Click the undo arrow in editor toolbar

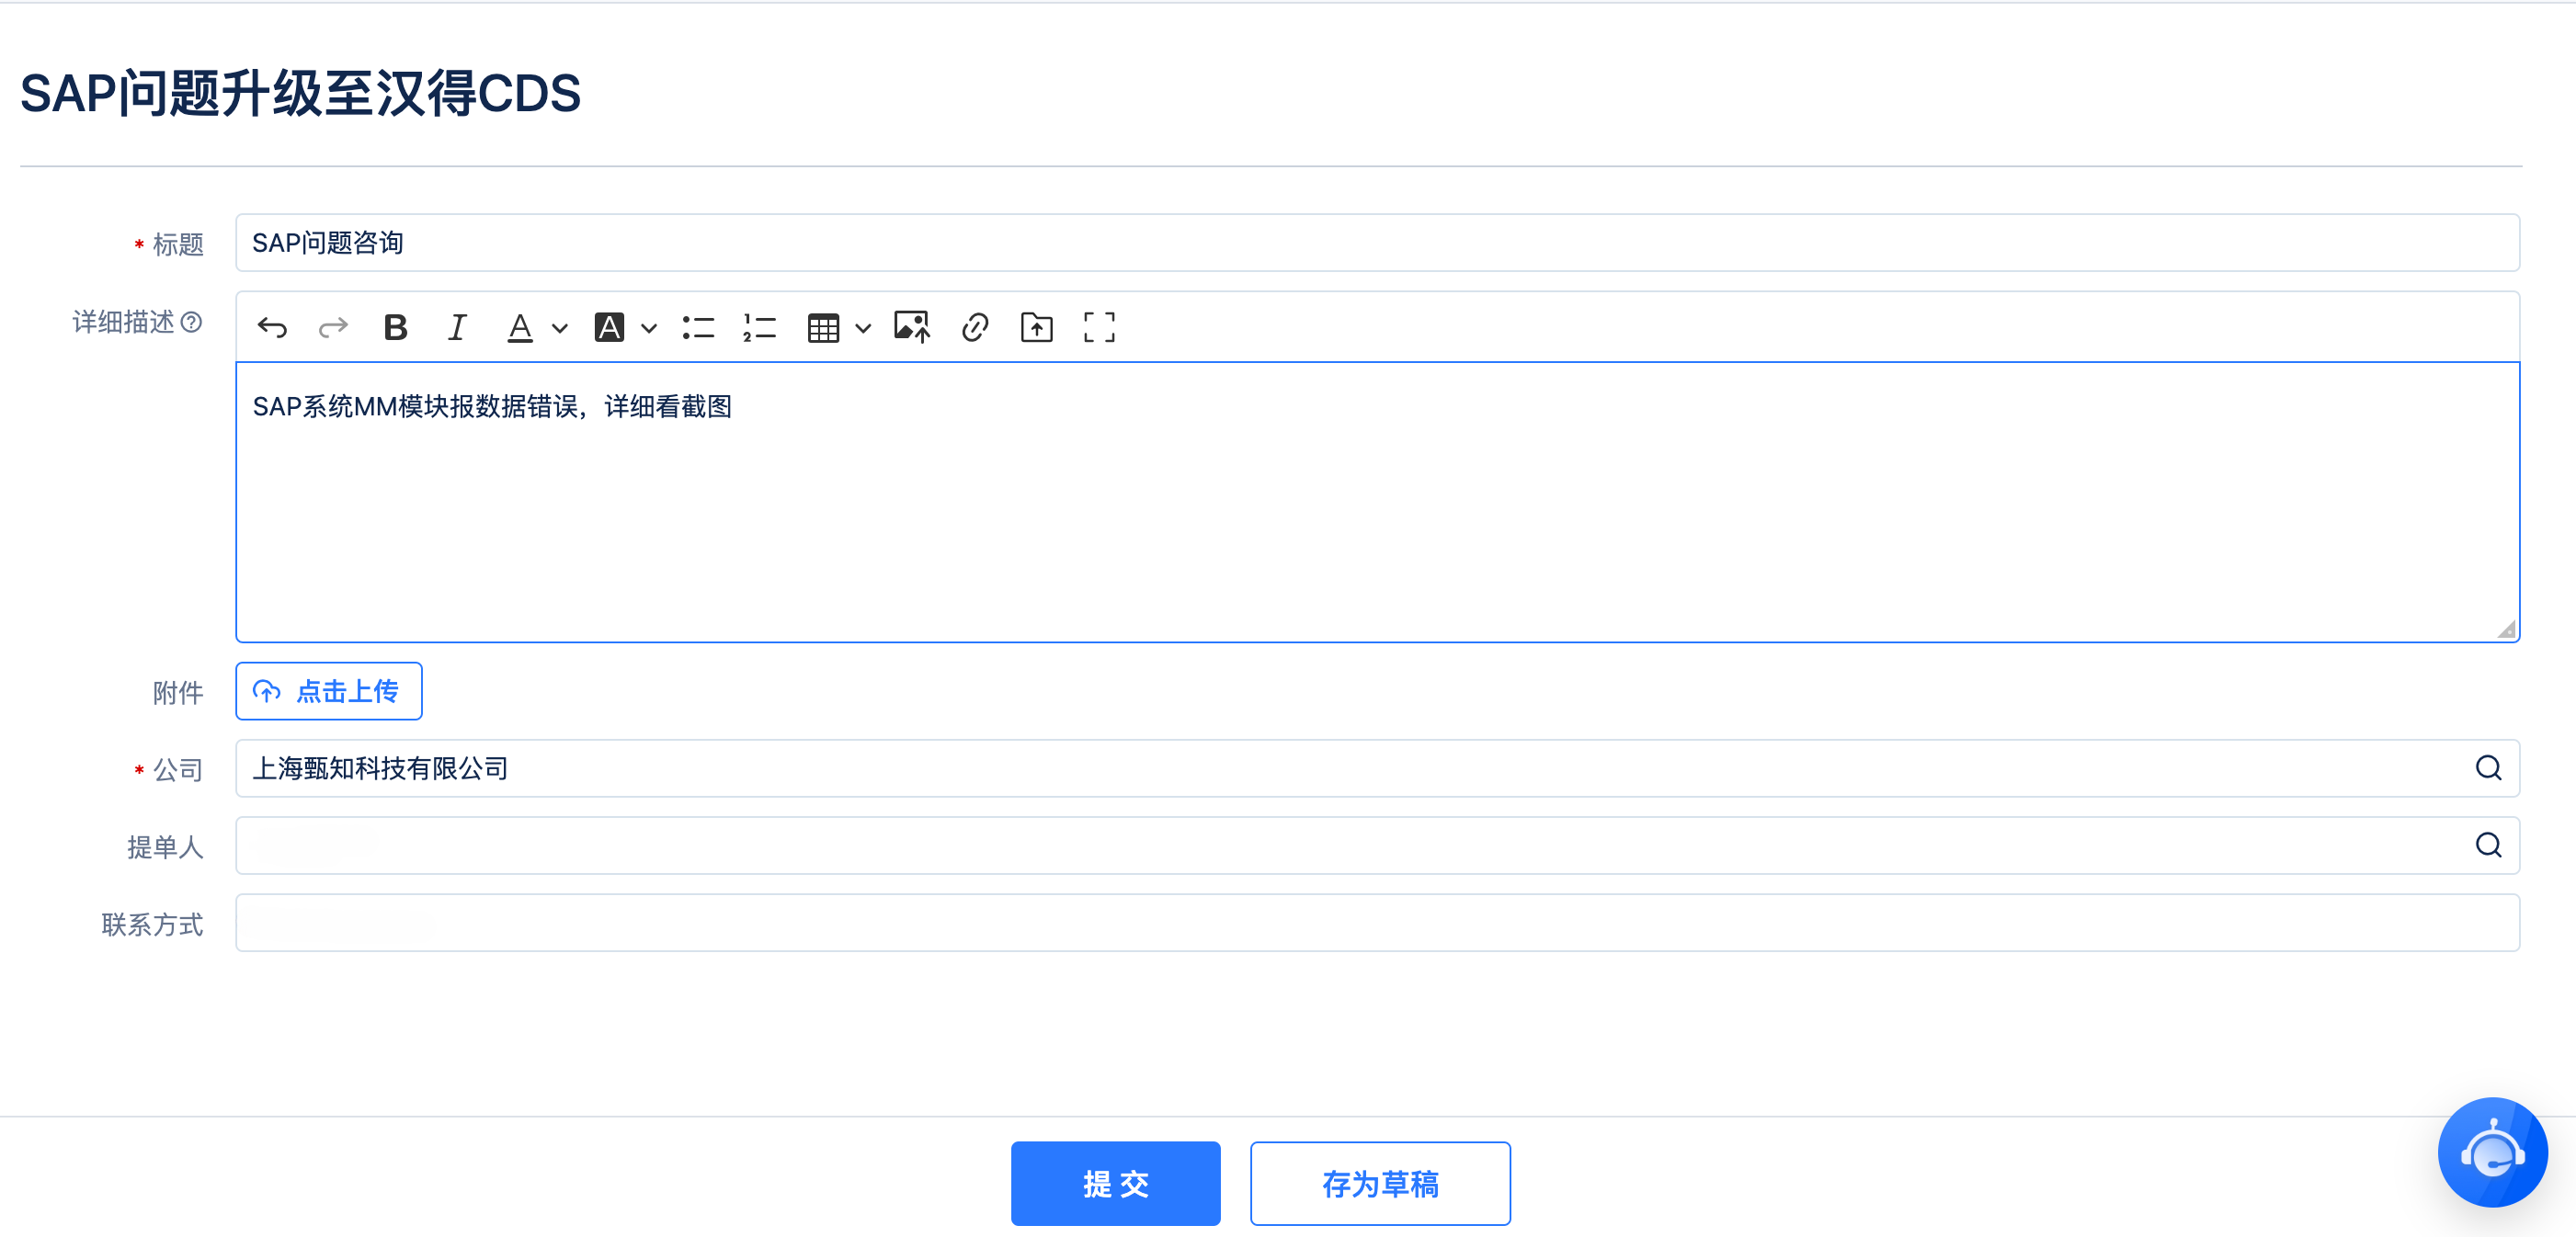pos(272,327)
